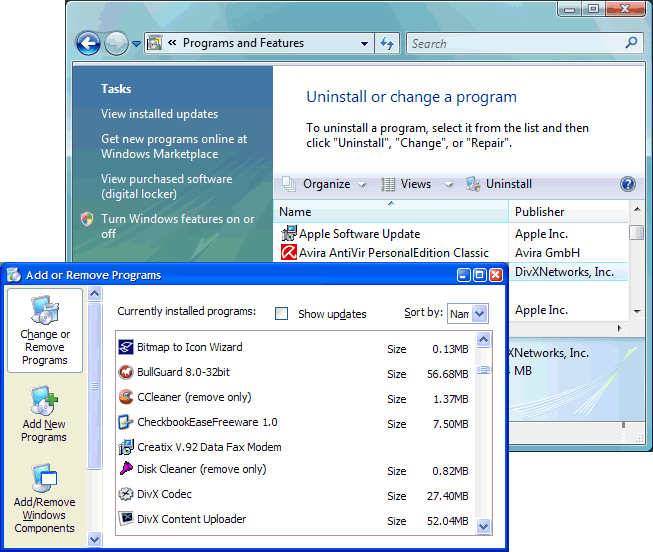Click scroll-down arrow of installed programs list
Viewport: 653px width, 552px height.
(x=484, y=526)
